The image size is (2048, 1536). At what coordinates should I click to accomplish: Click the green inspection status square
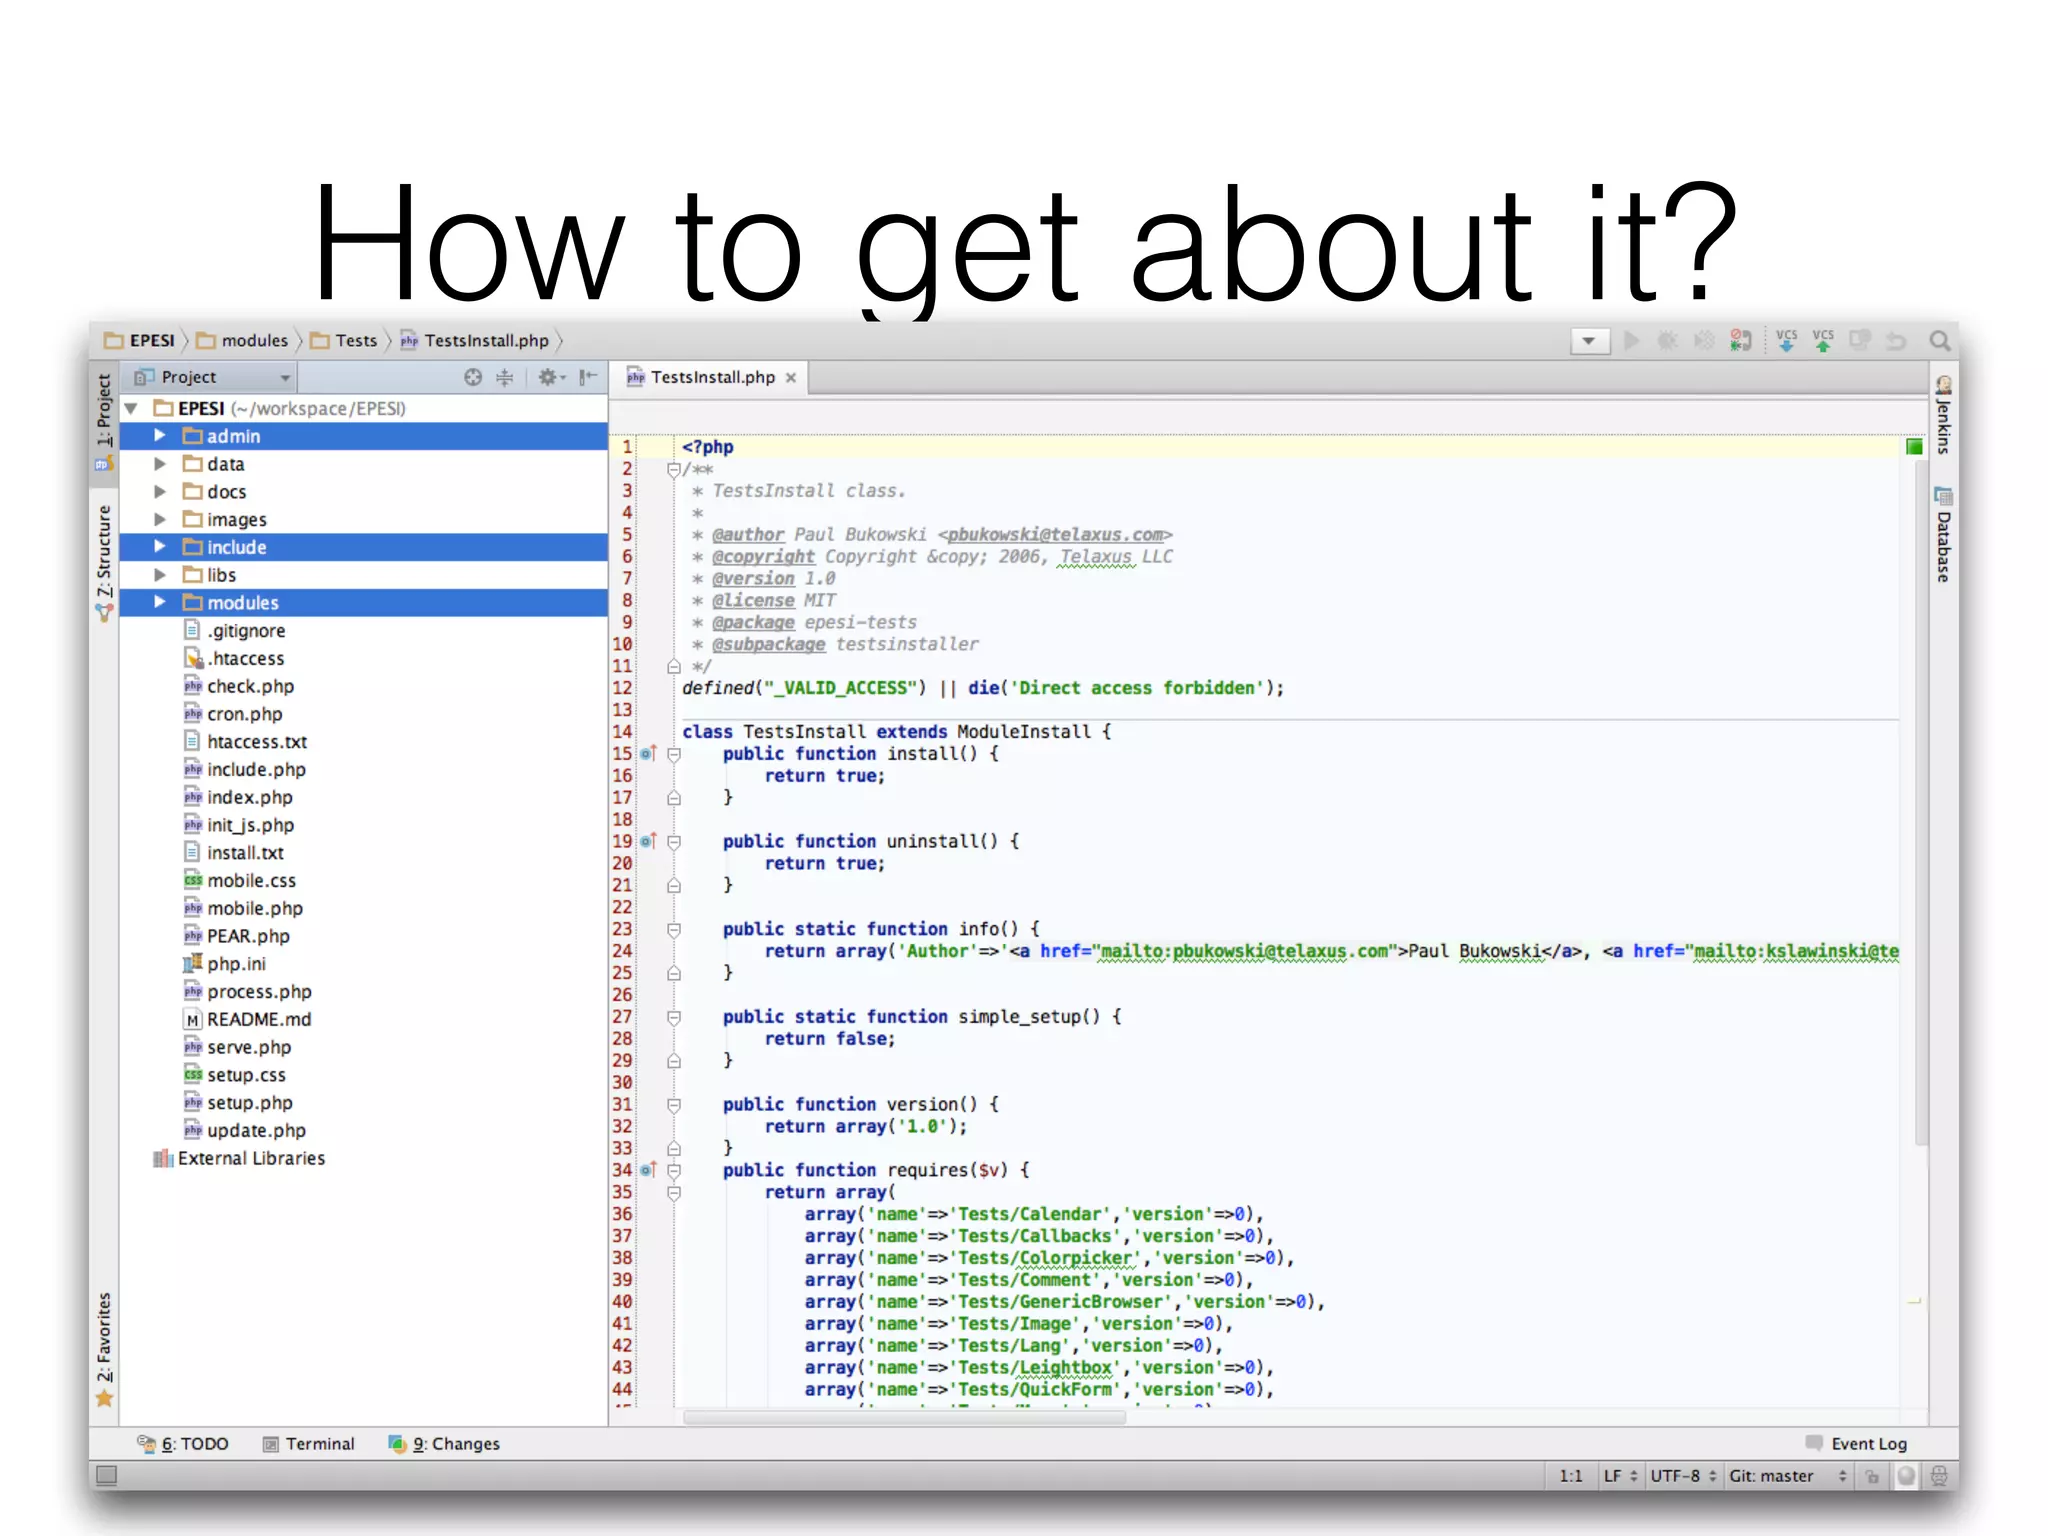point(1914,447)
